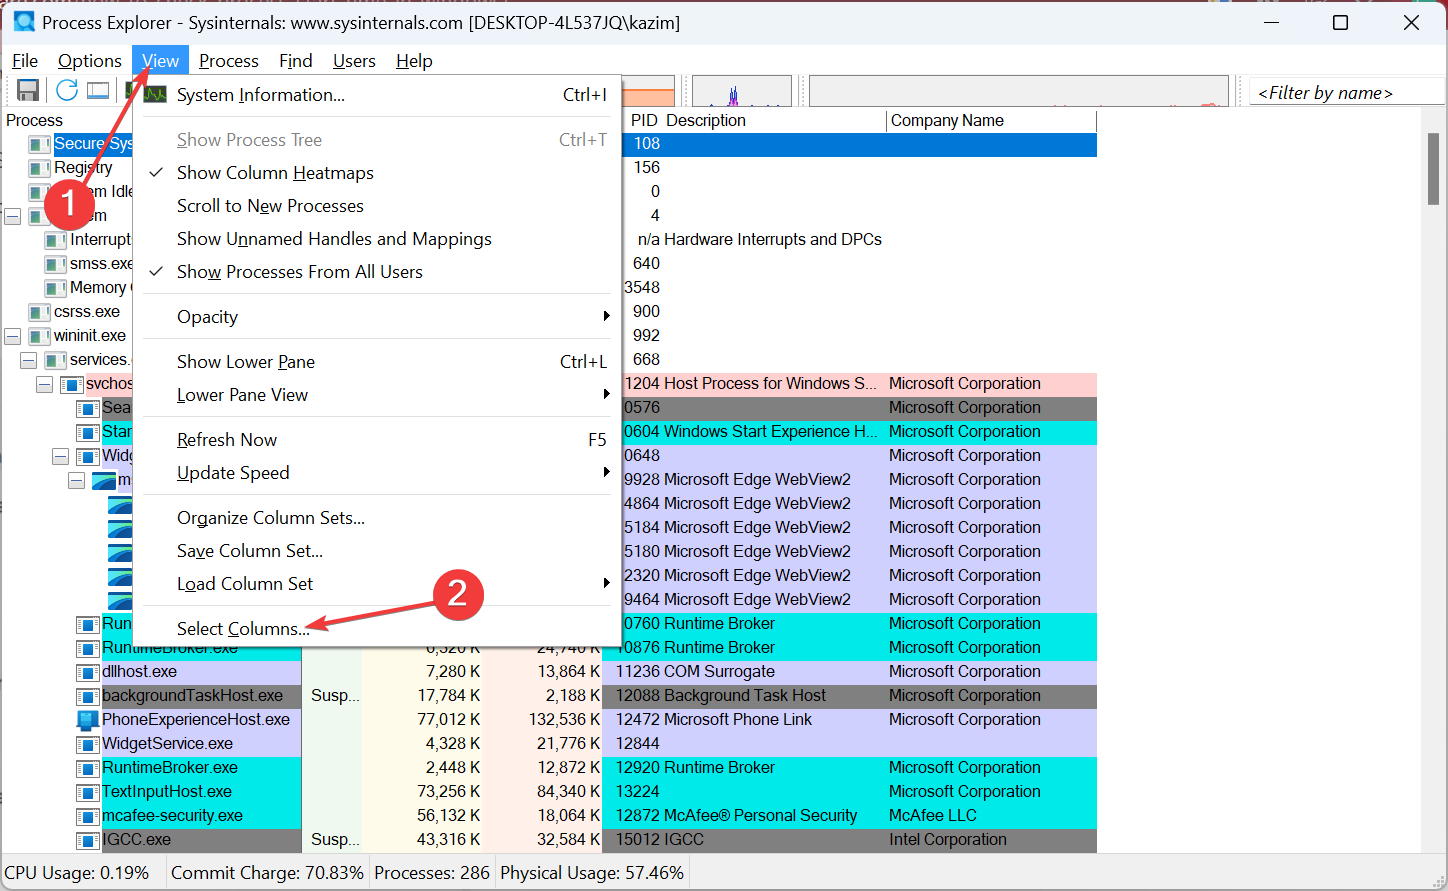Click the icon beside System Information entry
Screen dimensions: 1448x891
[x=155, y=95]
